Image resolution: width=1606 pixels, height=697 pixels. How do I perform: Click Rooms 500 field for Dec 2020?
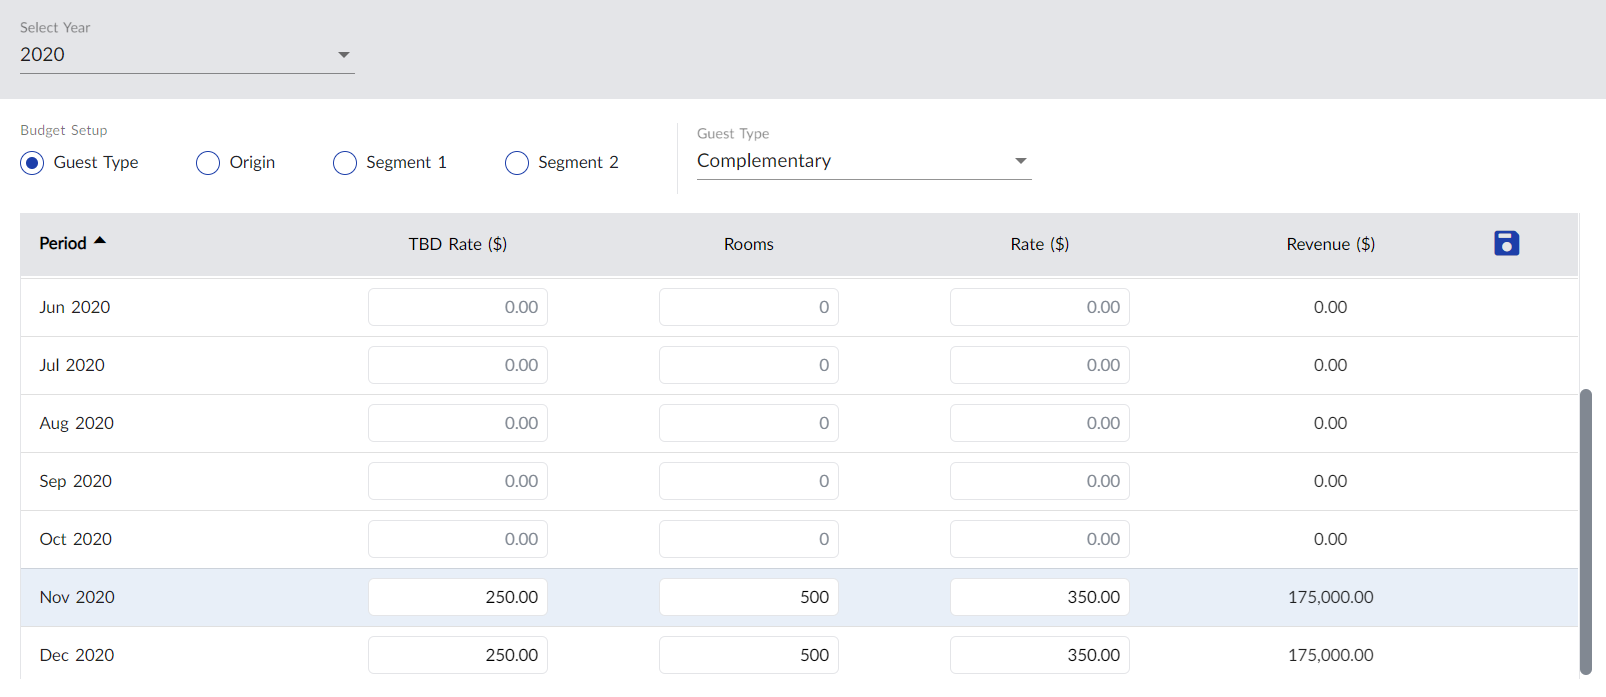pos(749,655)
